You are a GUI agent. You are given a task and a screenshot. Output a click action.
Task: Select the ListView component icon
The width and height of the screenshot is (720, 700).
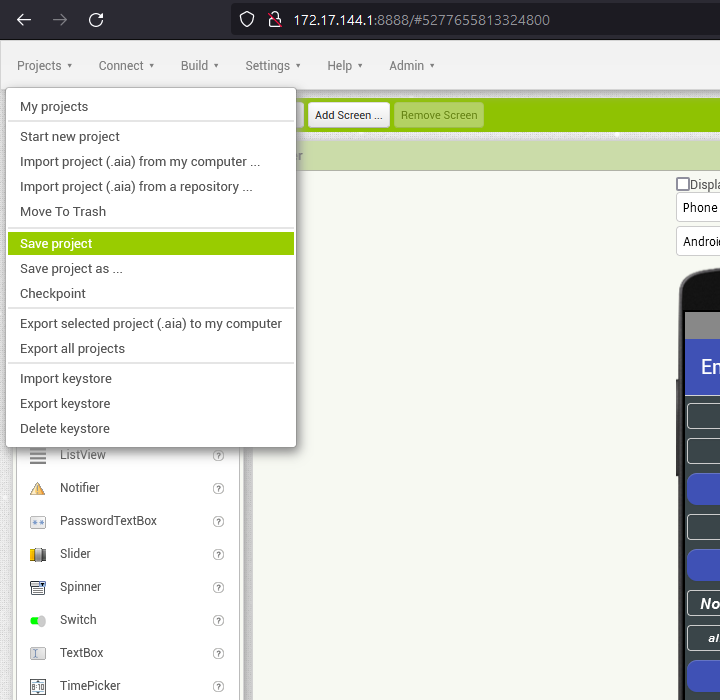click(x=38, y=456)
